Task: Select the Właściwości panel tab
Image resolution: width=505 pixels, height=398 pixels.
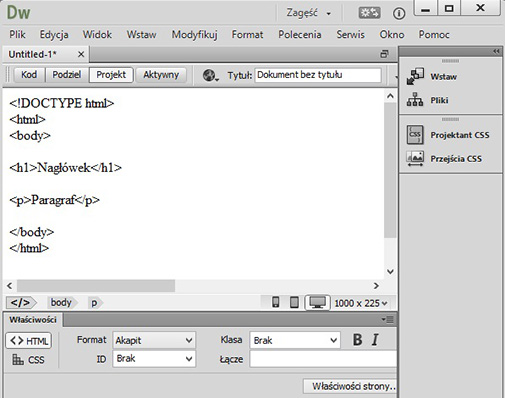Action: click(x=33, y=320)
